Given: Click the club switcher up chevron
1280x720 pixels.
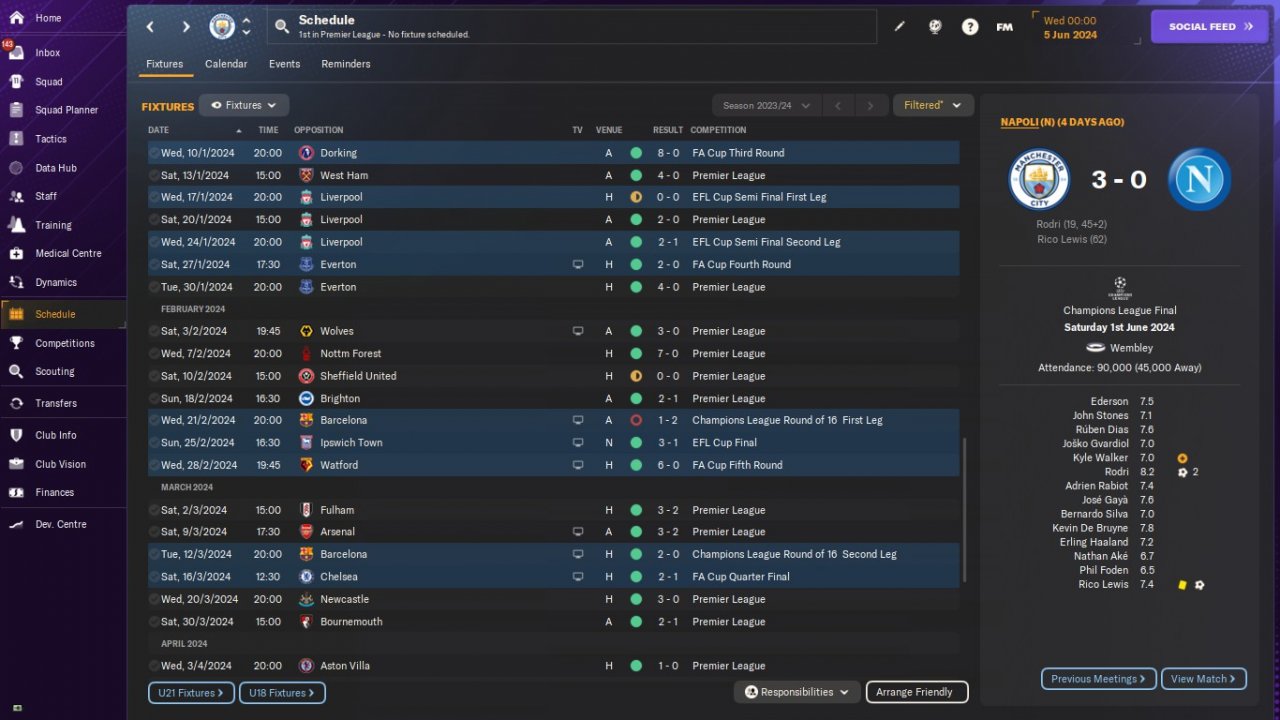Looking at the screenshot, I should [x=246, y=20].
